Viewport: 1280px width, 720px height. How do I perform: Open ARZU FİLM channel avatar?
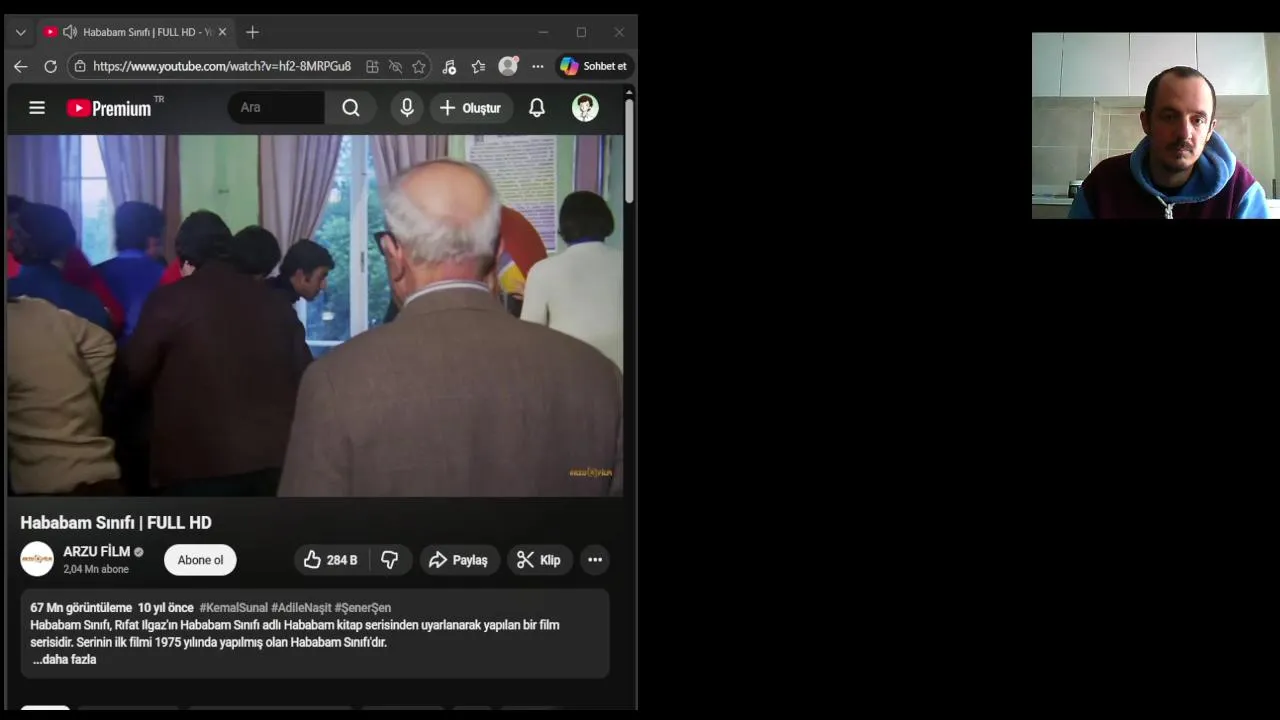[37, 559]
